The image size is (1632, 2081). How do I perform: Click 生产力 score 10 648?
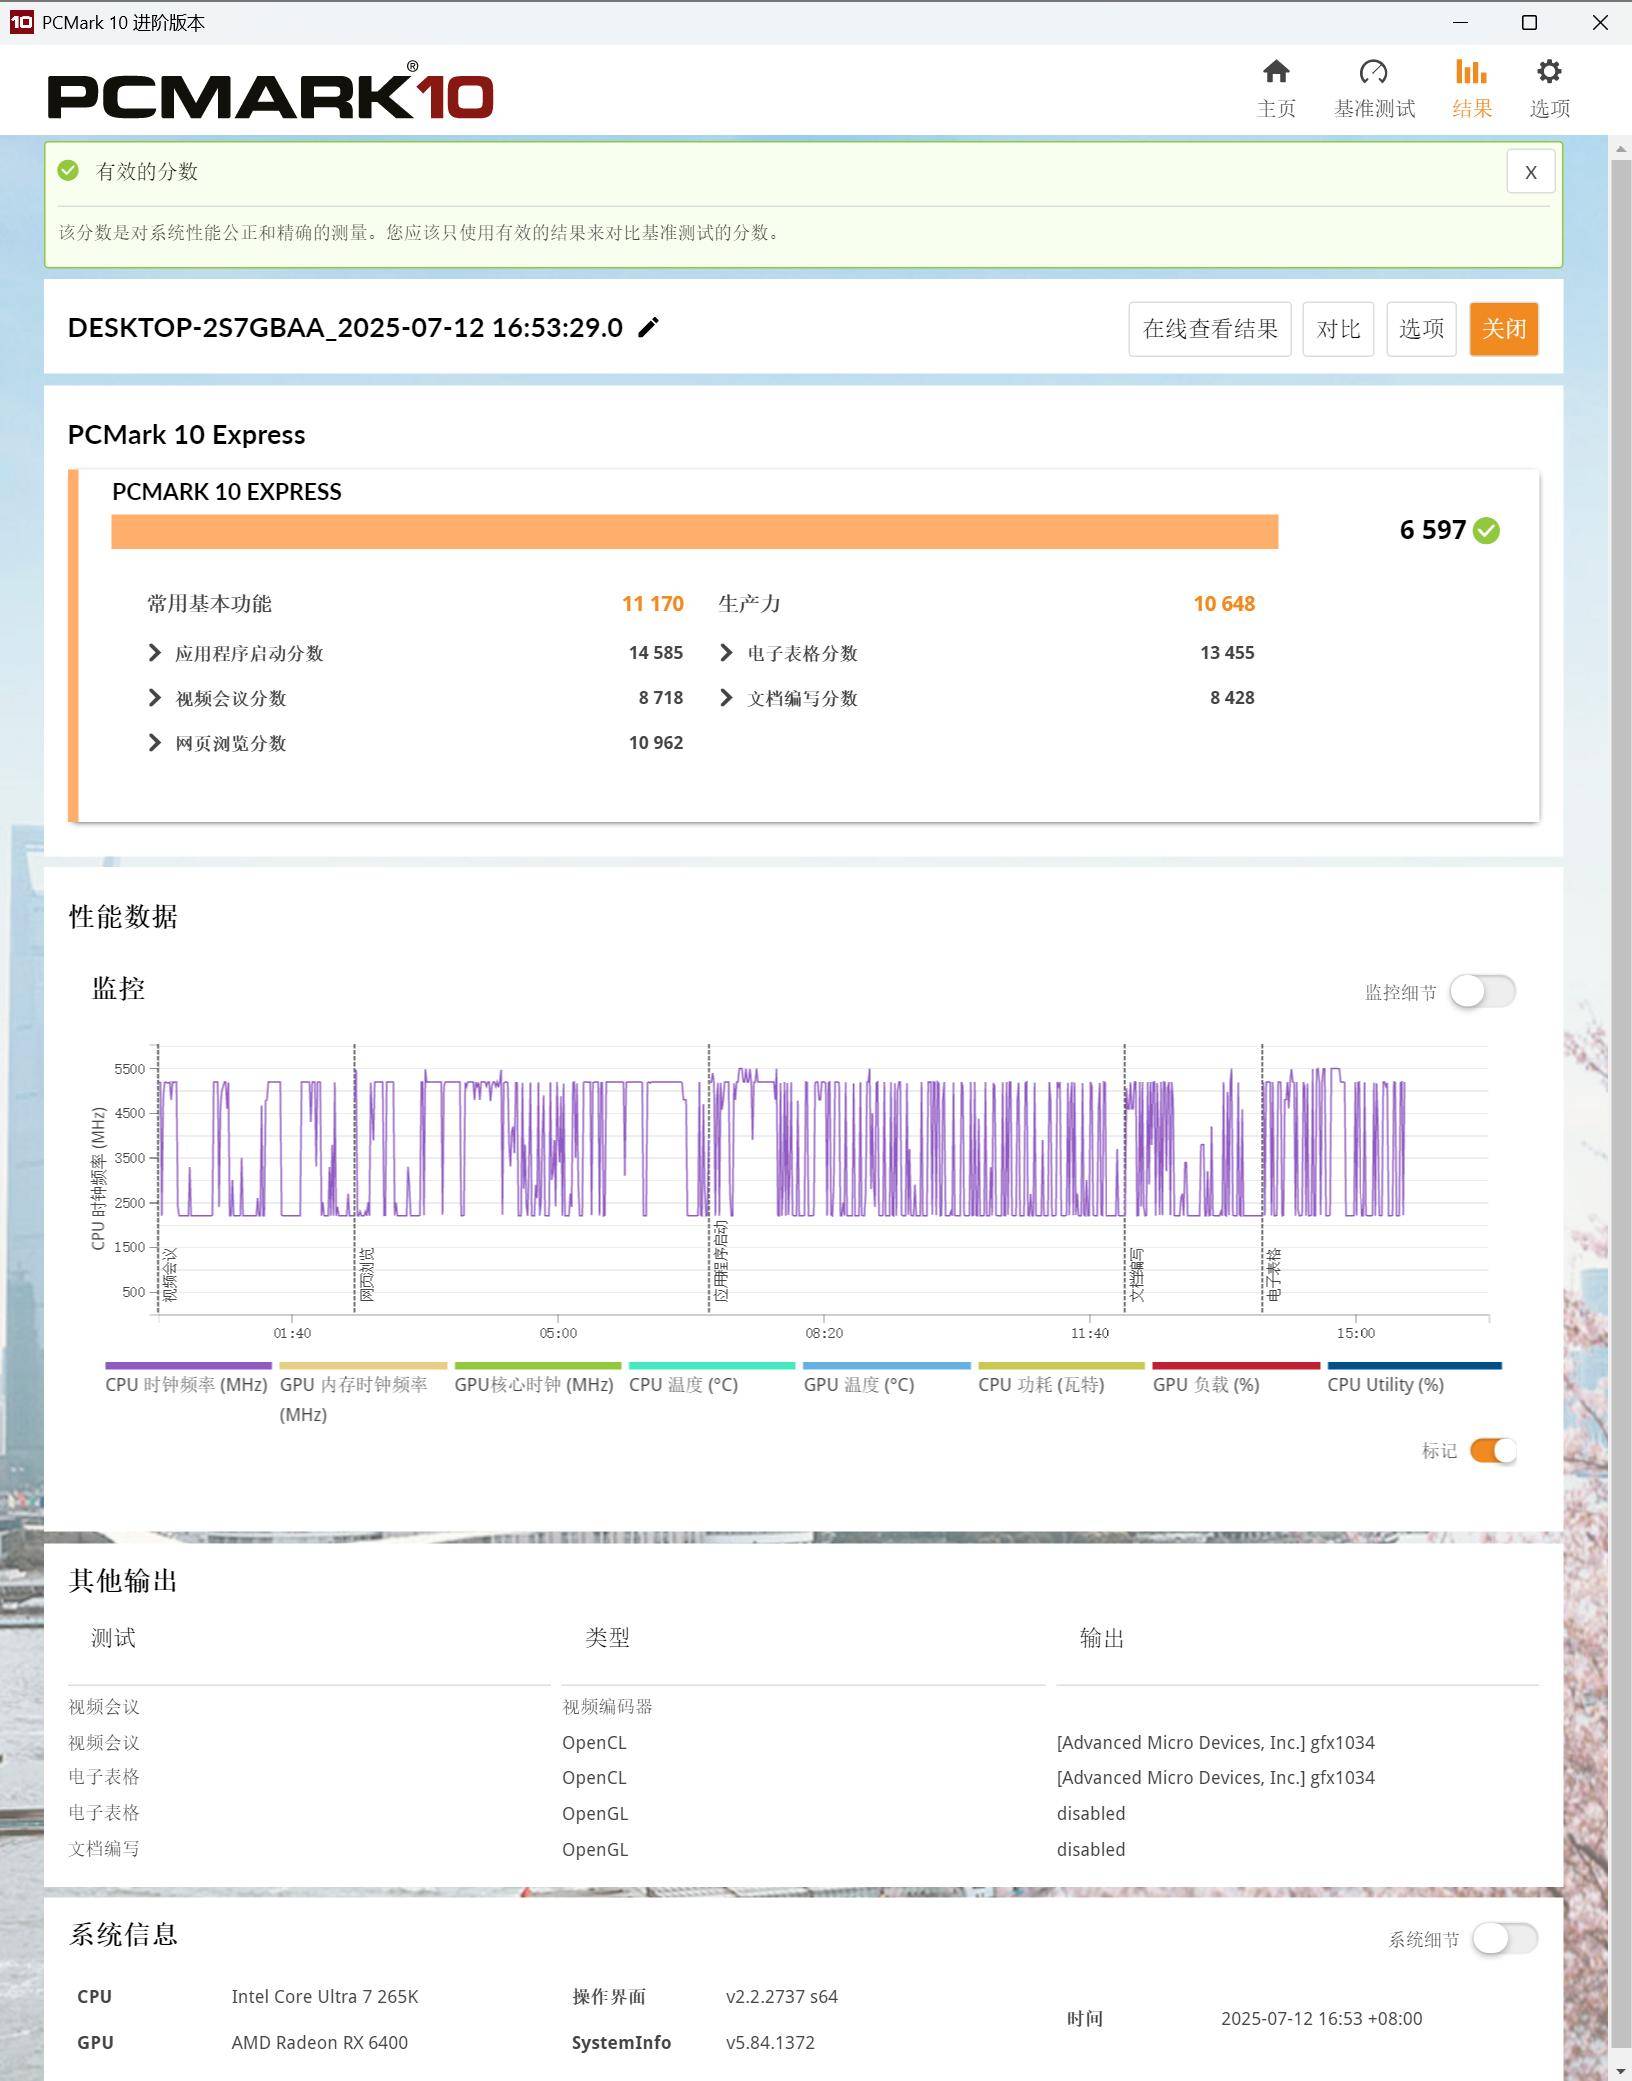pyautogui.click(x=1224, y=603)
